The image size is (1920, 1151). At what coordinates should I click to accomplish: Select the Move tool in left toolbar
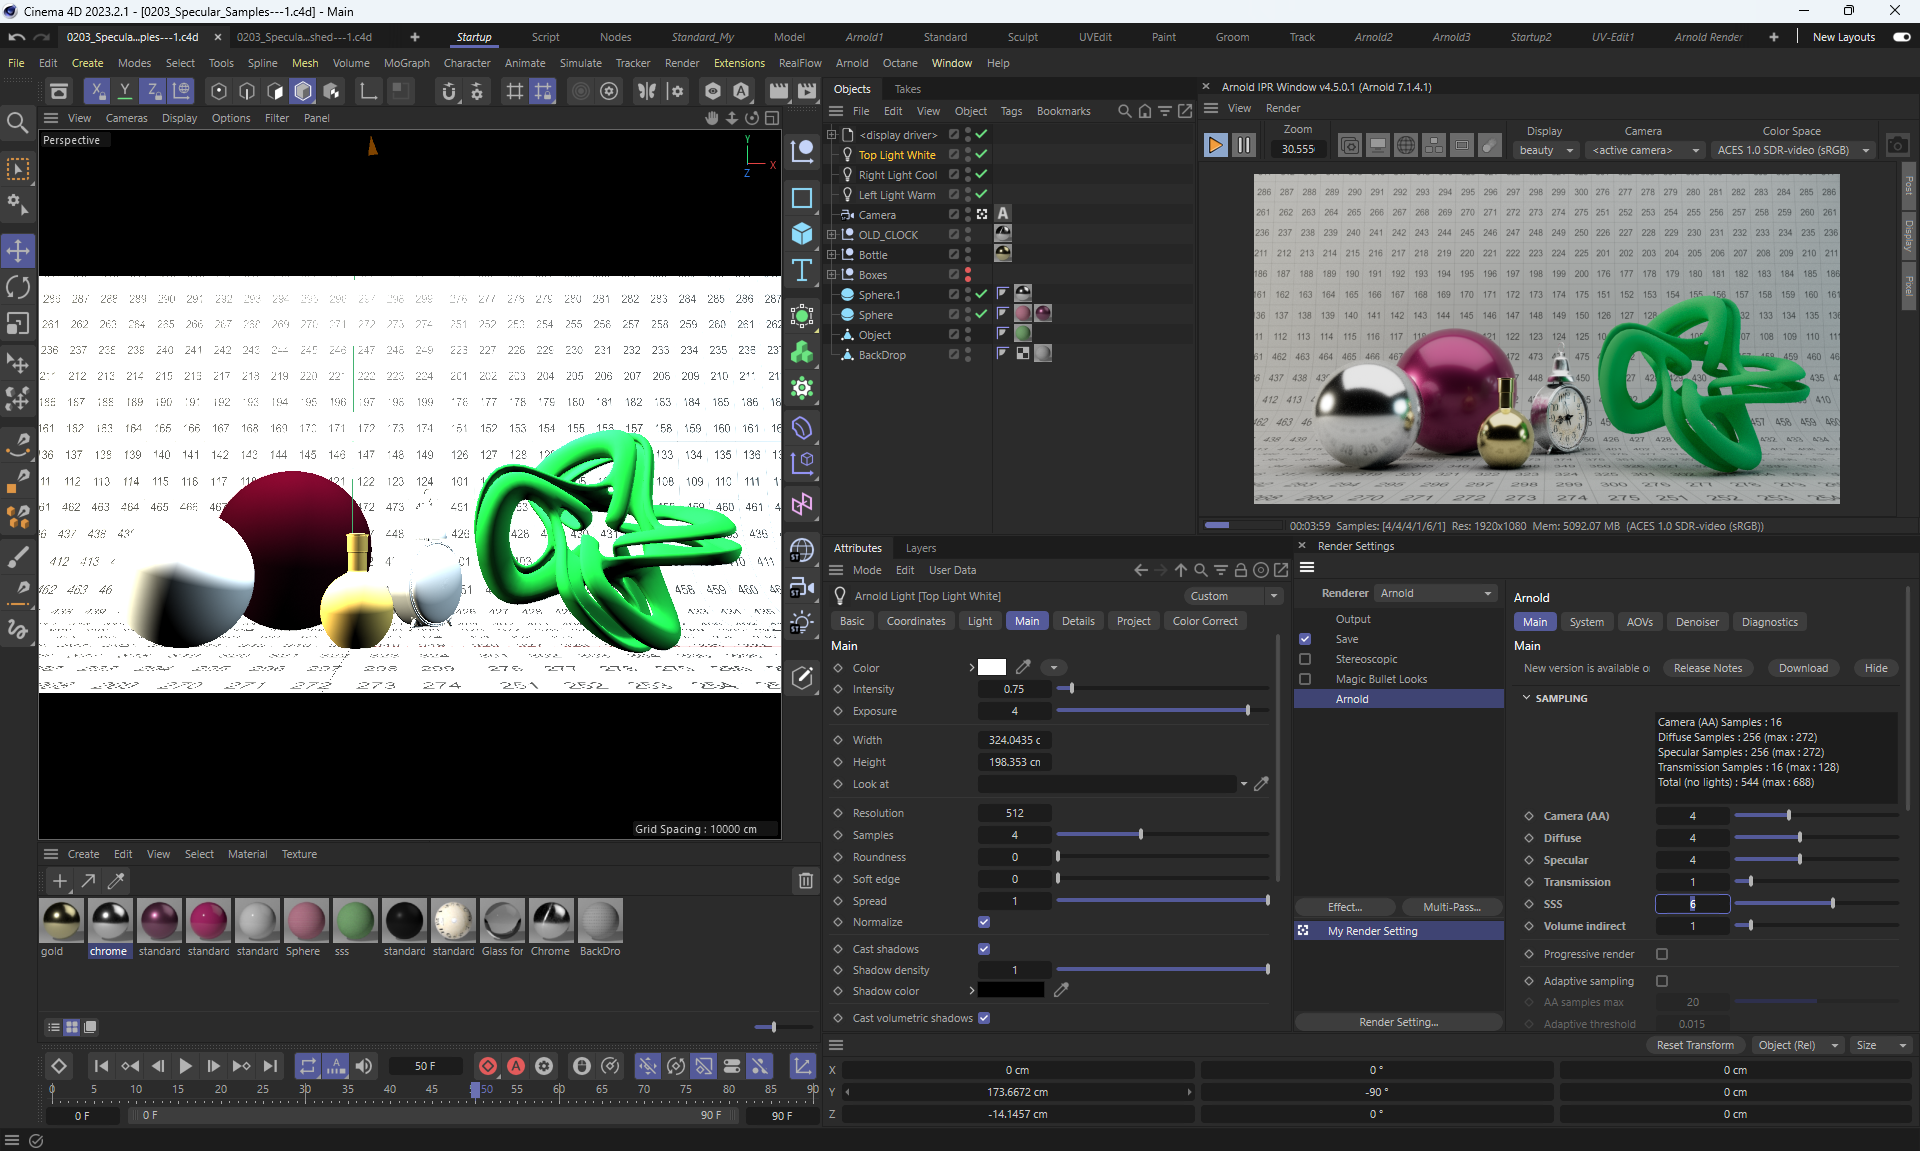pos(18,251)
